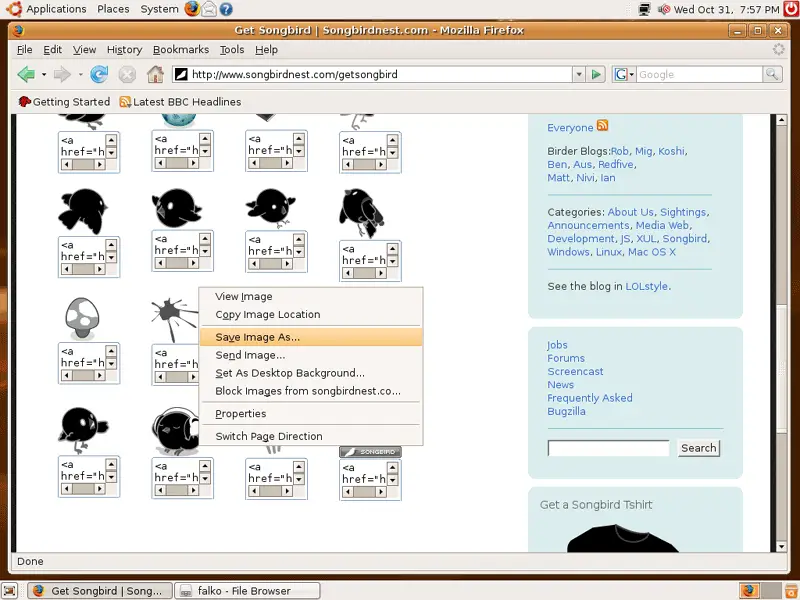Open the Bookmarks menu
This screenshot has height=600, width=800.
(181, 49)
